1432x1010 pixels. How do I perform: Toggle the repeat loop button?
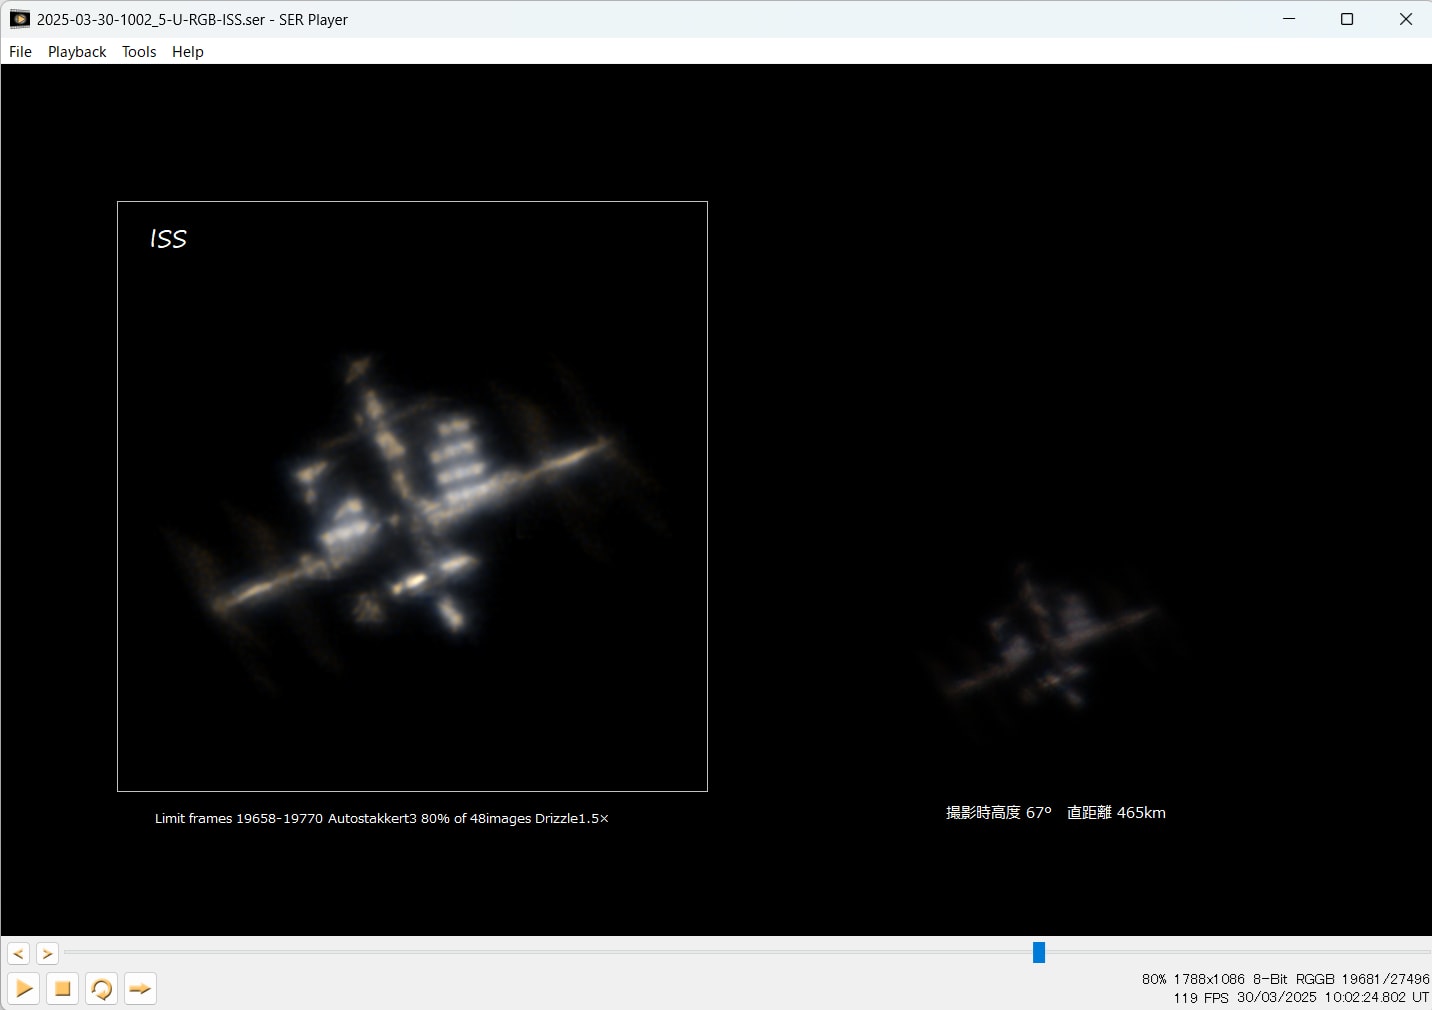[101, 989]
